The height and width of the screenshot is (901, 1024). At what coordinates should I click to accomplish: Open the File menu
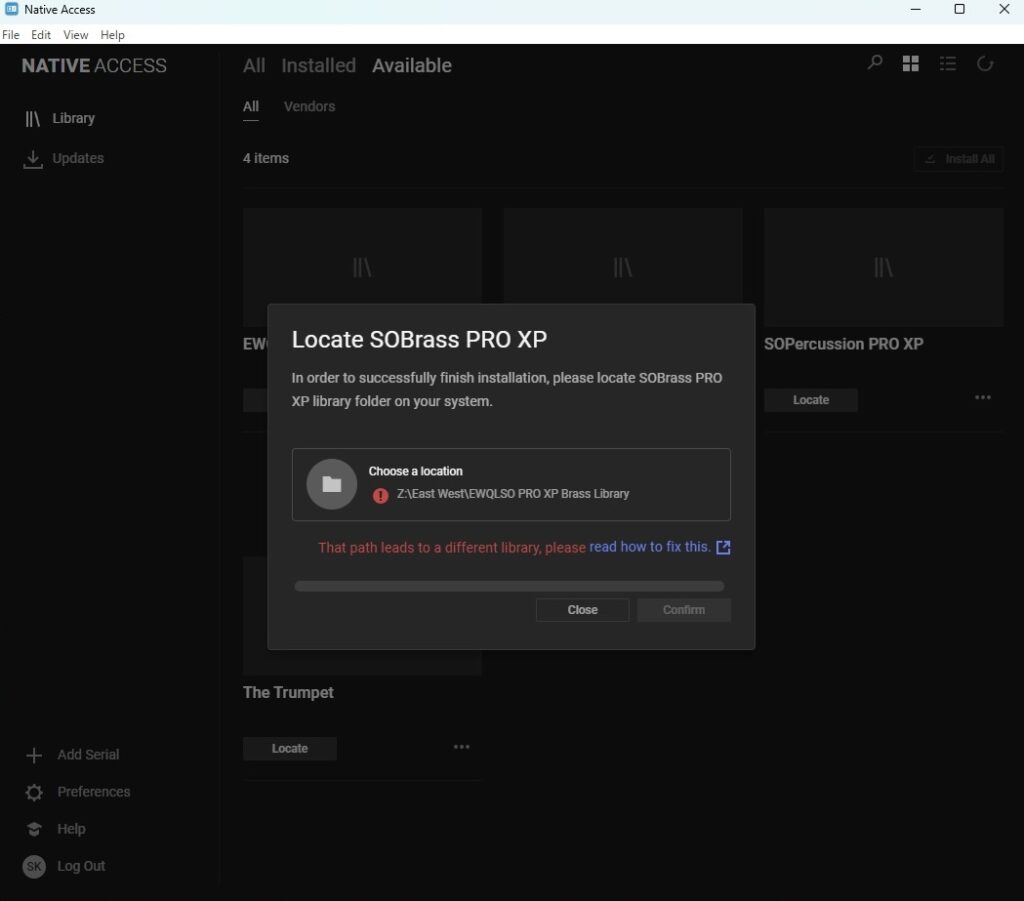[11, 35]
